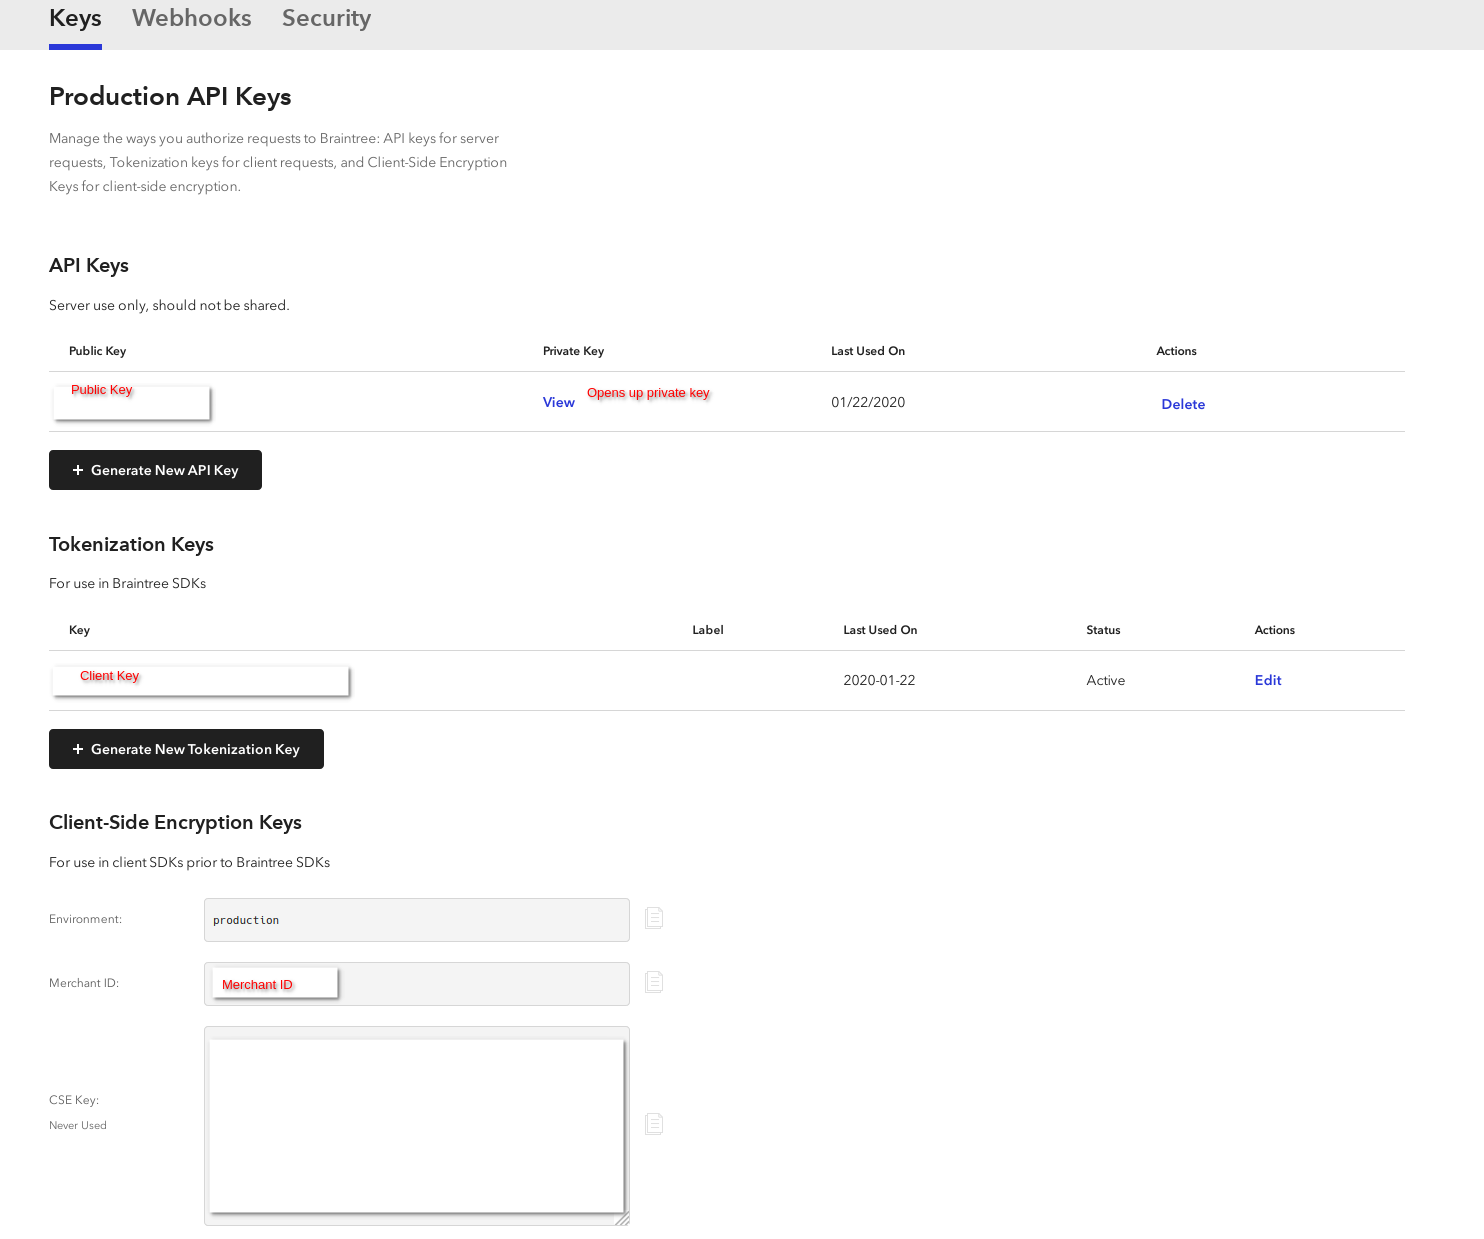Copy the Merchant ID using its copy icon
Screen dimensions: 1484x1239
pyautogui.click(x=654, y=982)
